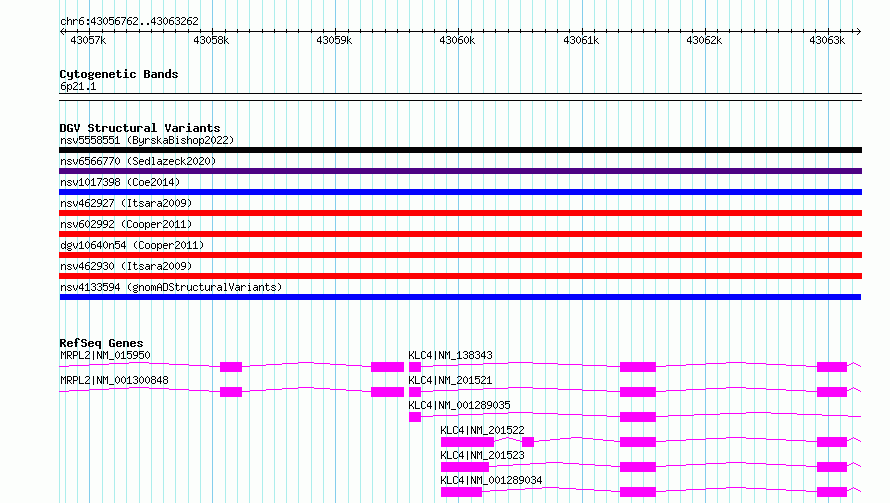The image size is (890, 503).
Task: Select the blue nsv1017398 variant bar
Action: tap(460, 192)
